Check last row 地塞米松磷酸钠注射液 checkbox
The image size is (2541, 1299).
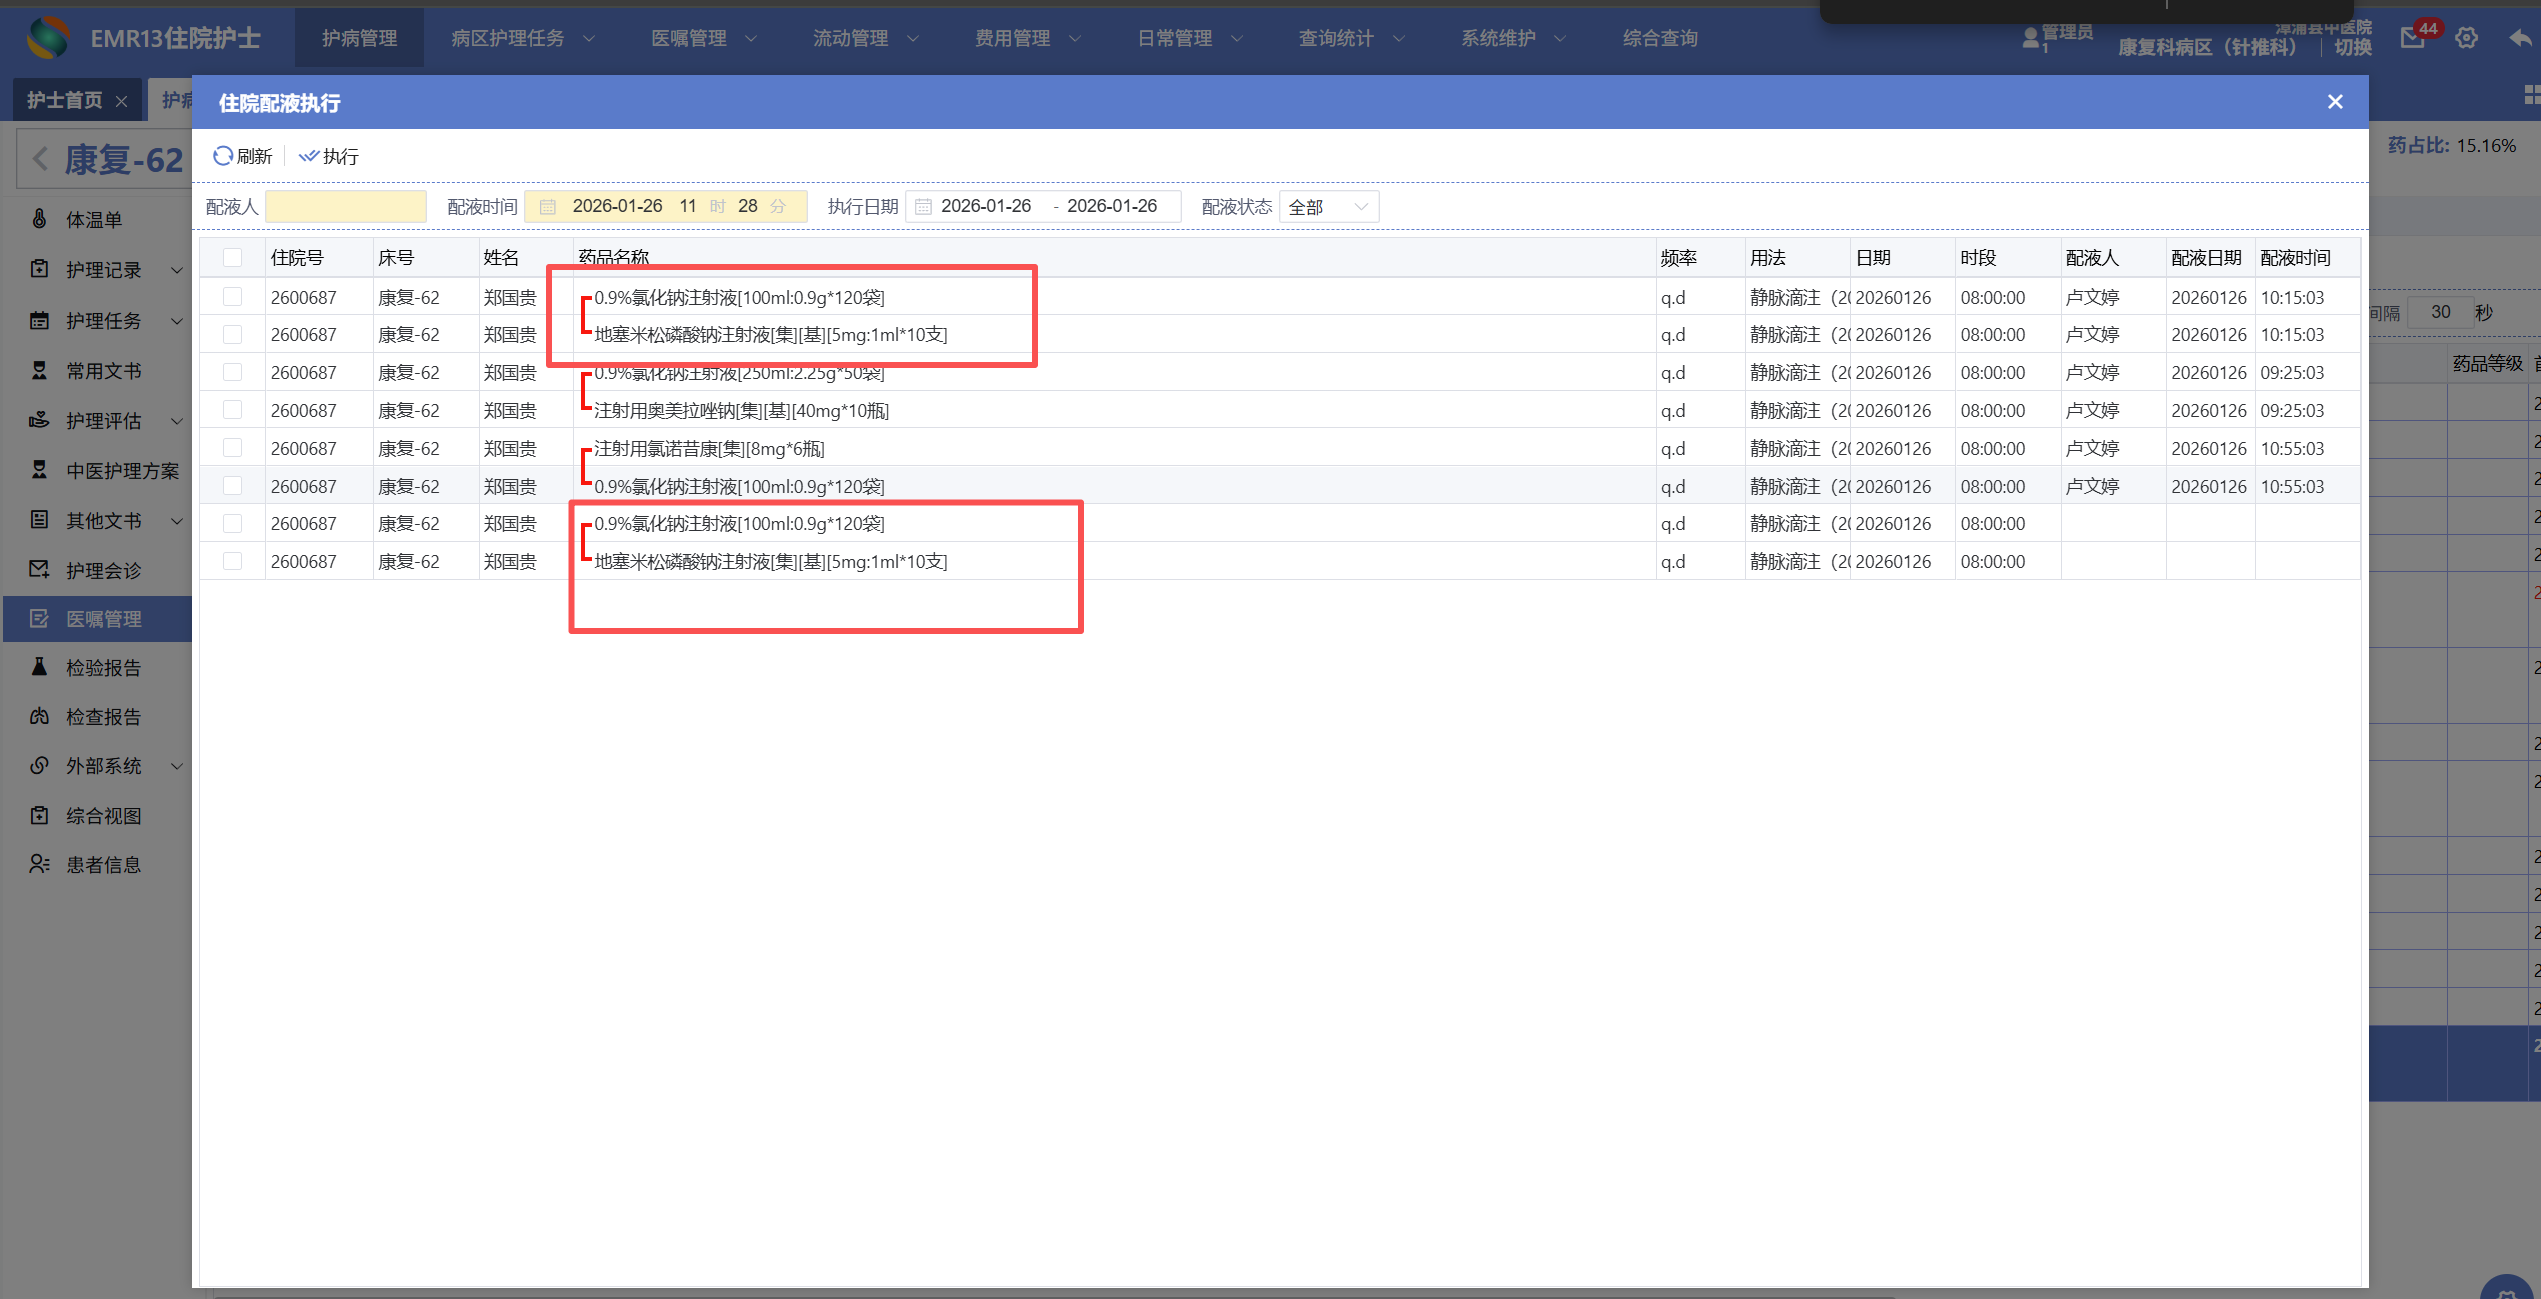click(x=232, y=561)
